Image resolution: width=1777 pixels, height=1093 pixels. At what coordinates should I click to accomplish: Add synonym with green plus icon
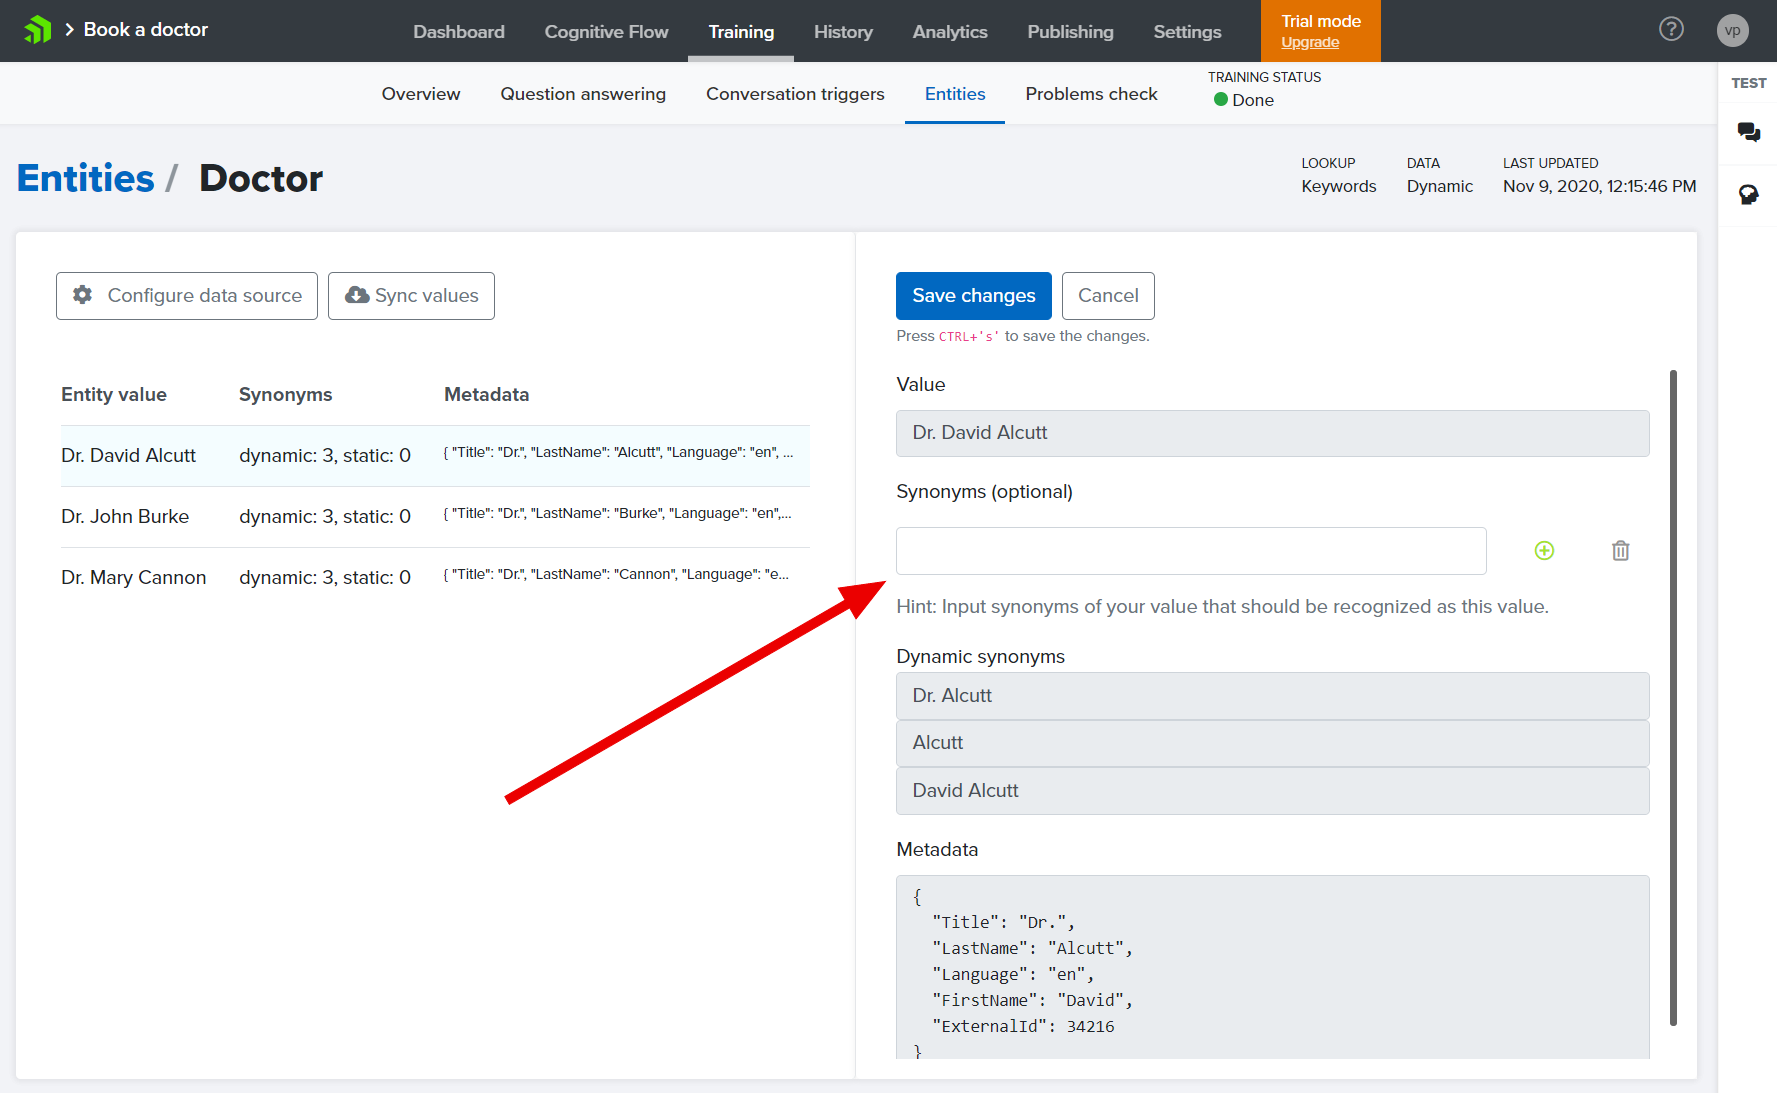1544,551
